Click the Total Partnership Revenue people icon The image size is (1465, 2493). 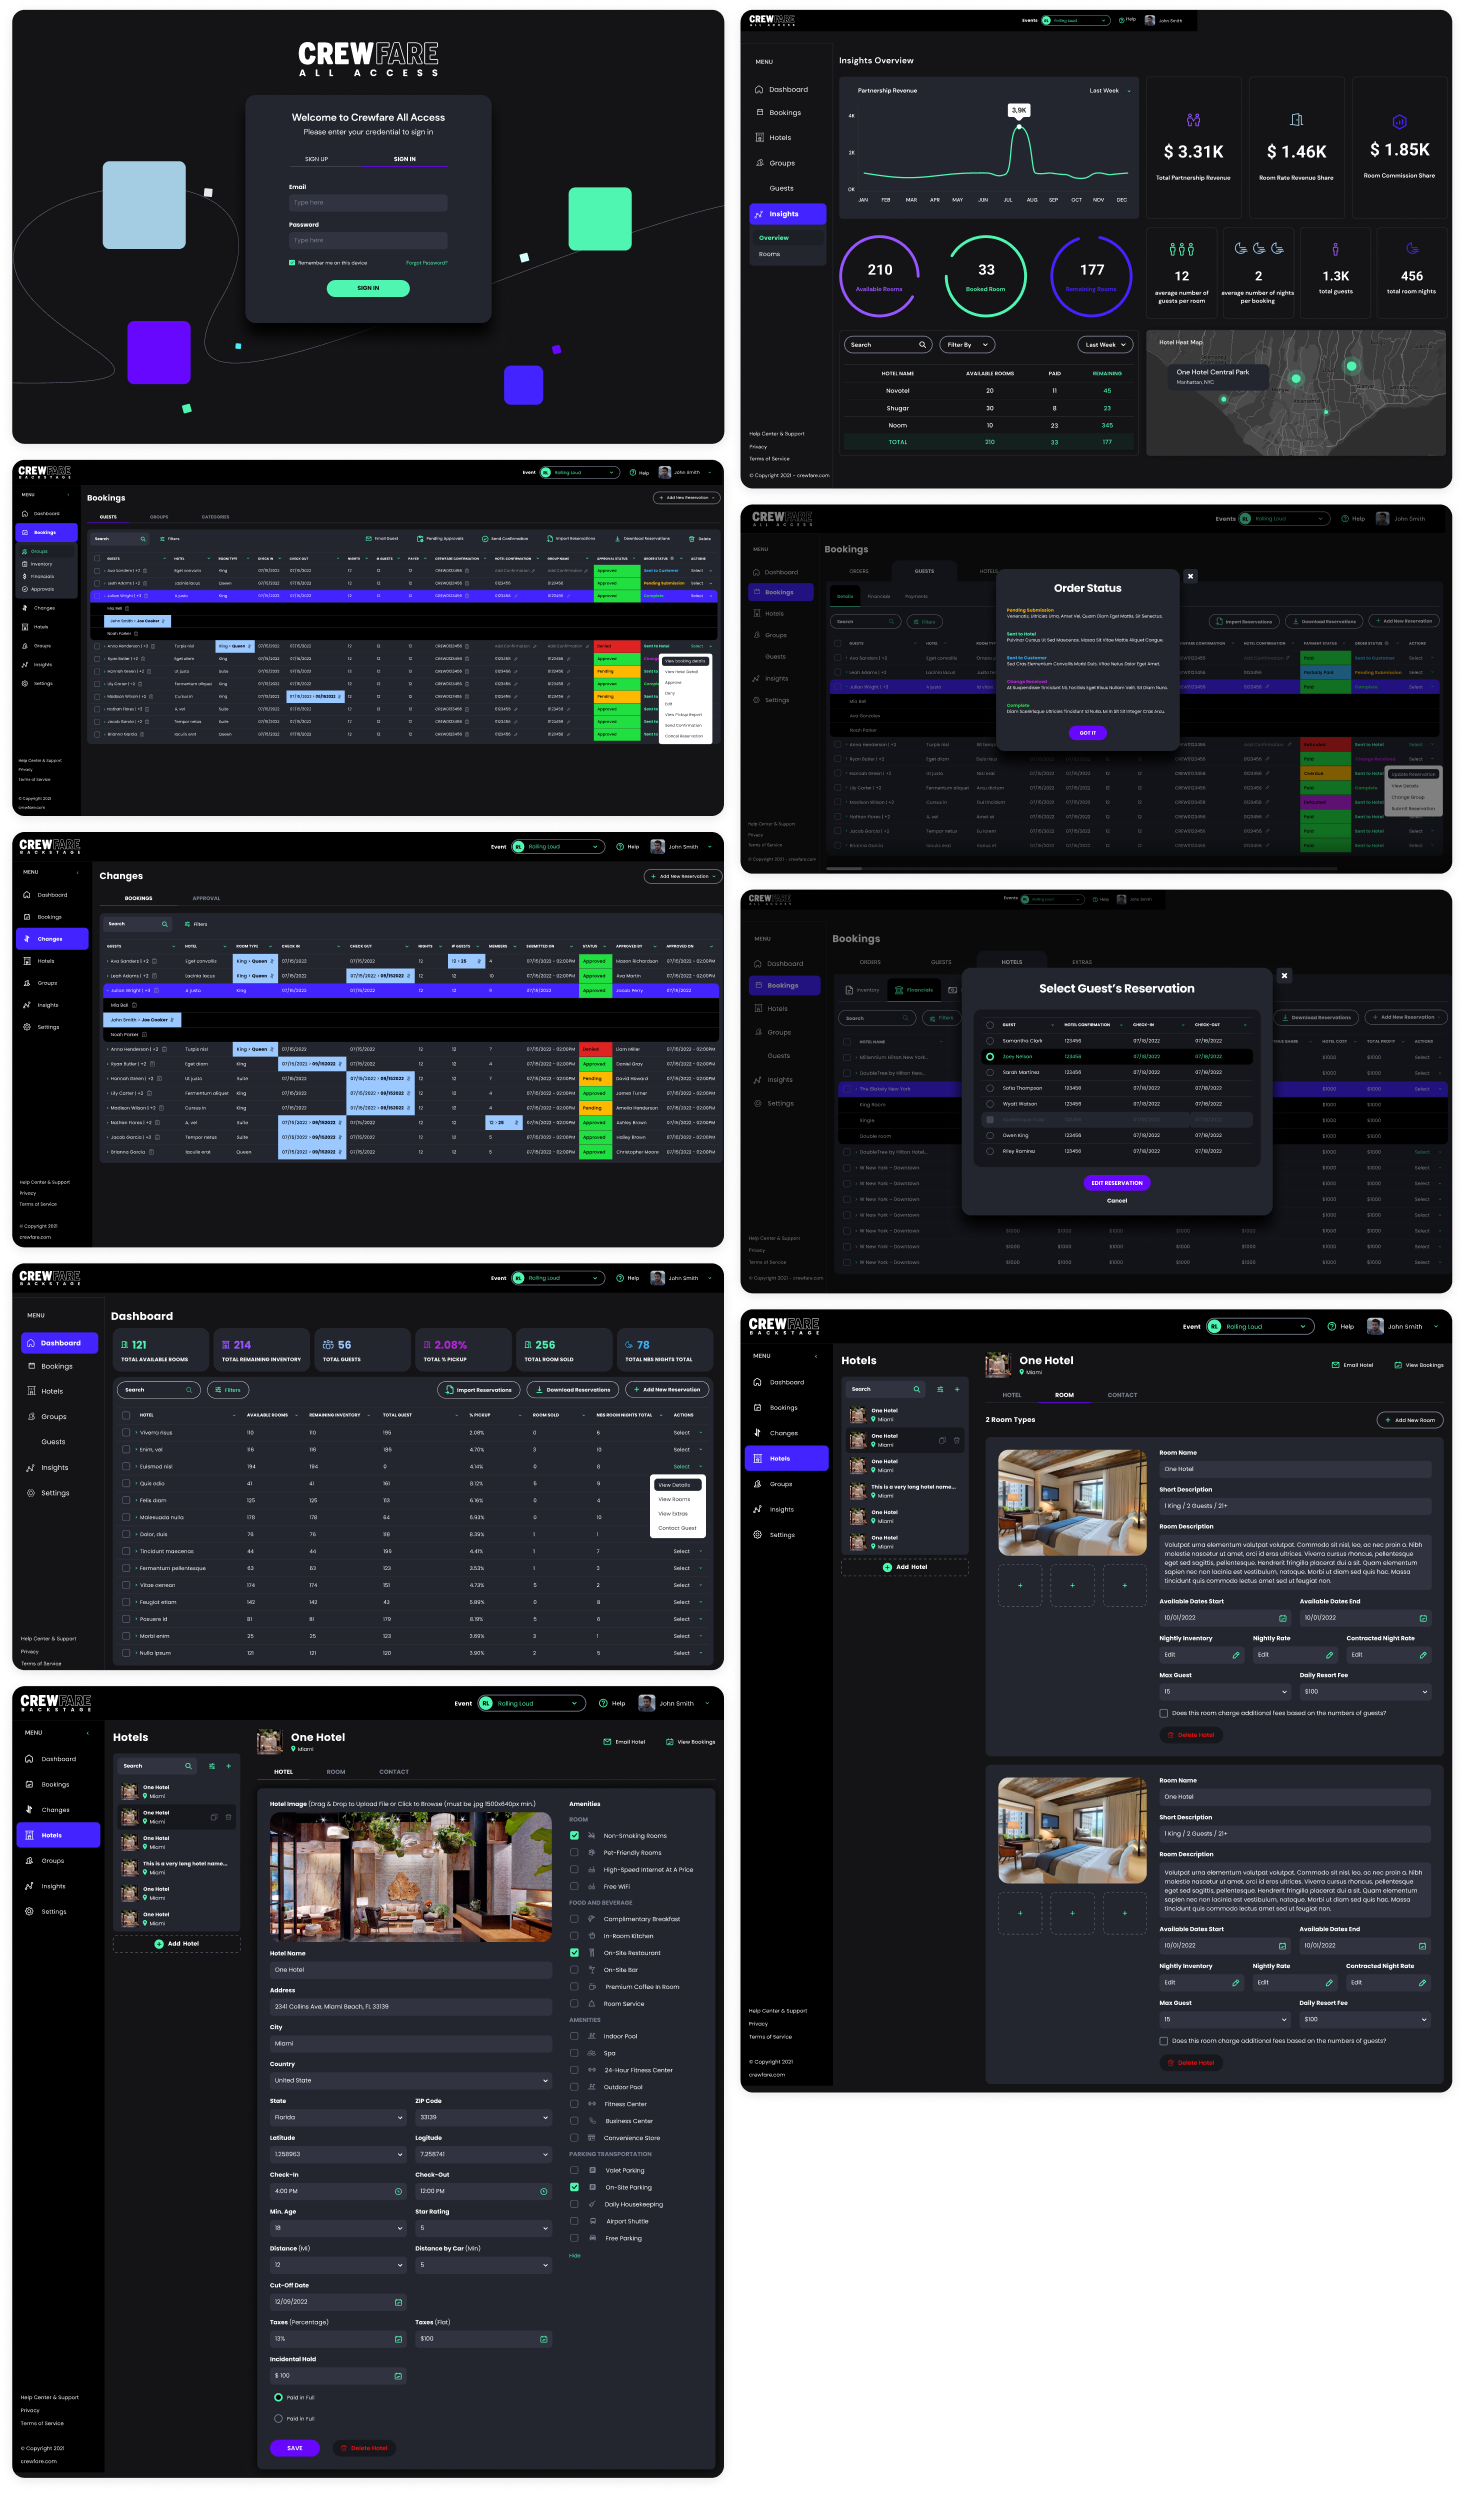(1193, 120)
